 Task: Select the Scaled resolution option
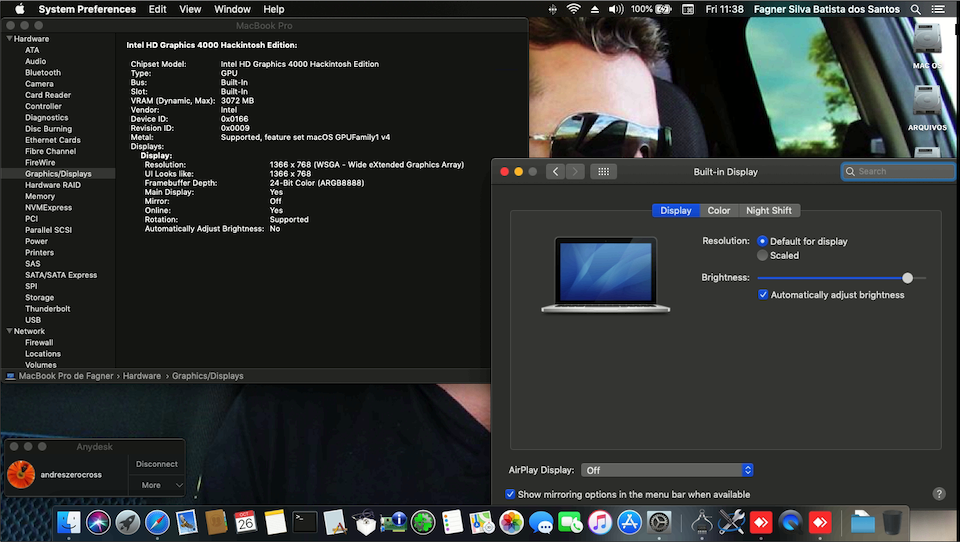click(x=763, y=255)
